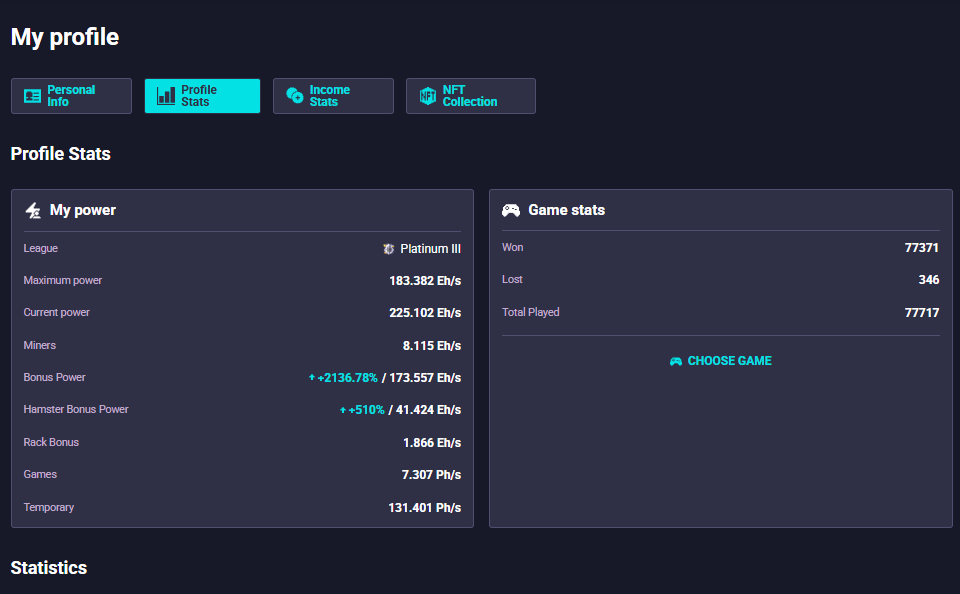The image size is (960, 594).
Task: Click the lightning icon beside My power
Action: pyautogui.click(x=33, y=210)
